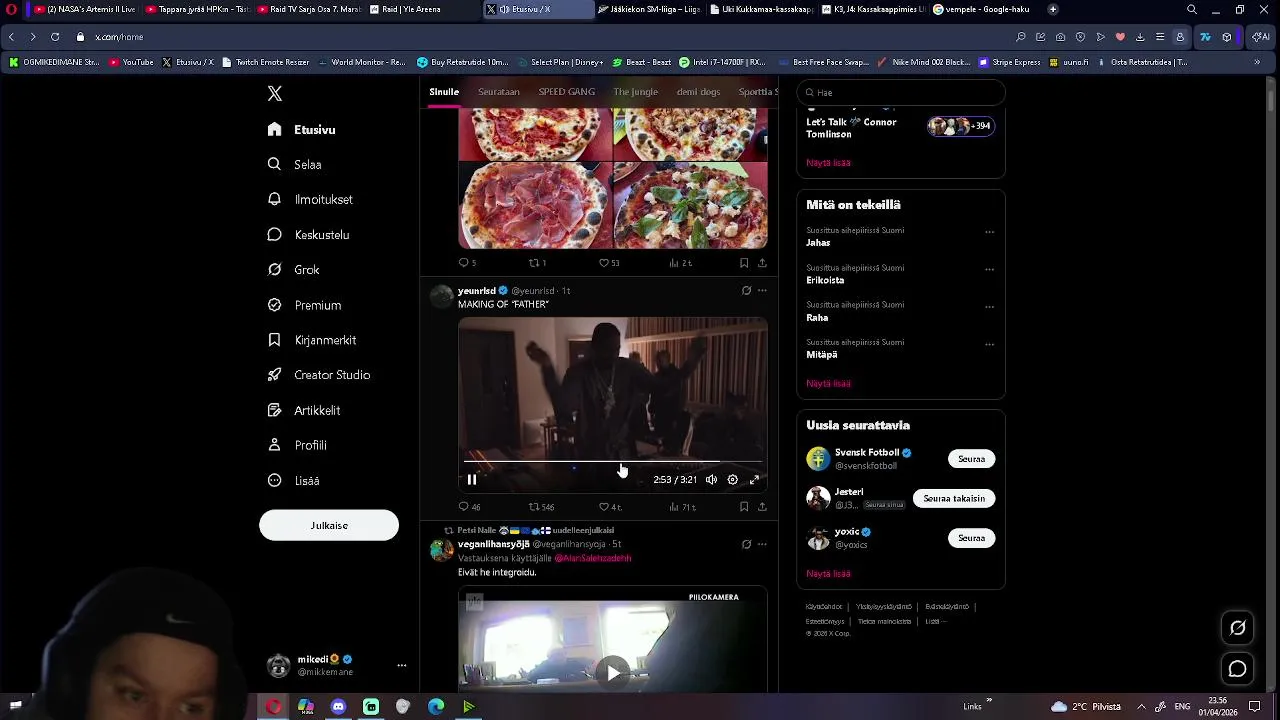This screenshot has width=1280, height=720.
Task: Open Ilmoitukset notifications
Action: (310, 200)
